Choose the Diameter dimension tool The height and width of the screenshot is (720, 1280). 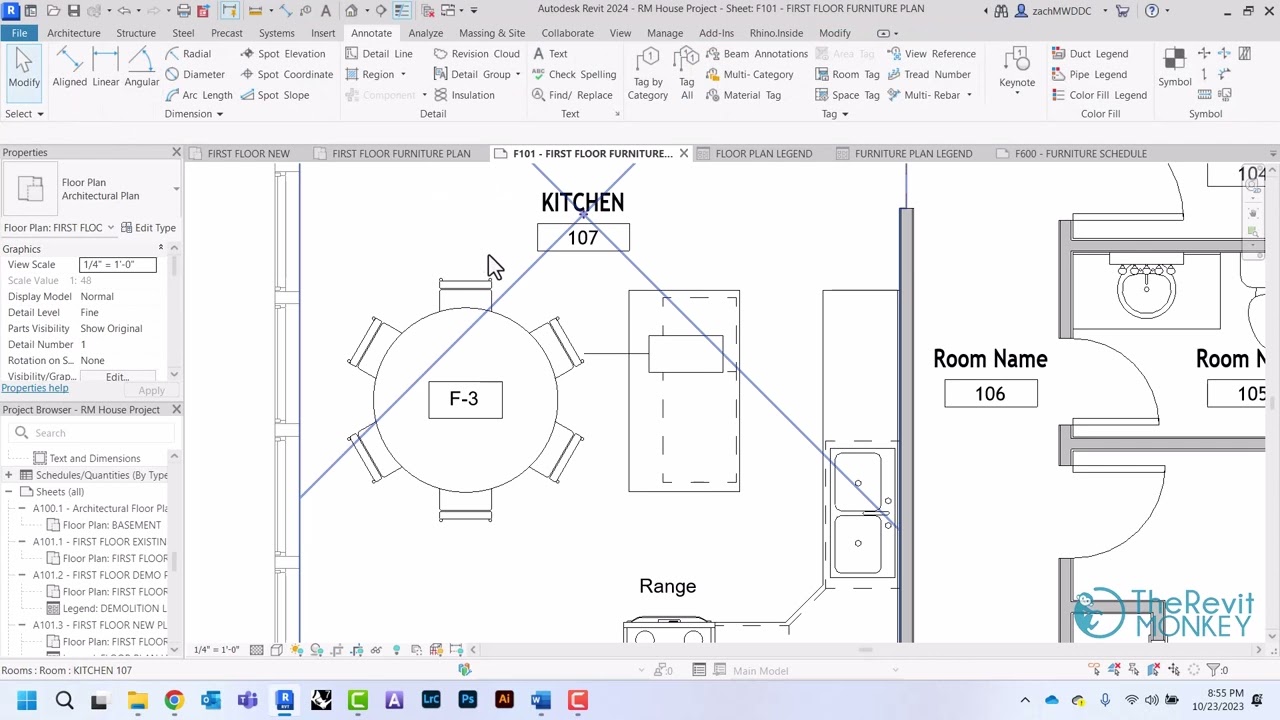coord(195,74)
